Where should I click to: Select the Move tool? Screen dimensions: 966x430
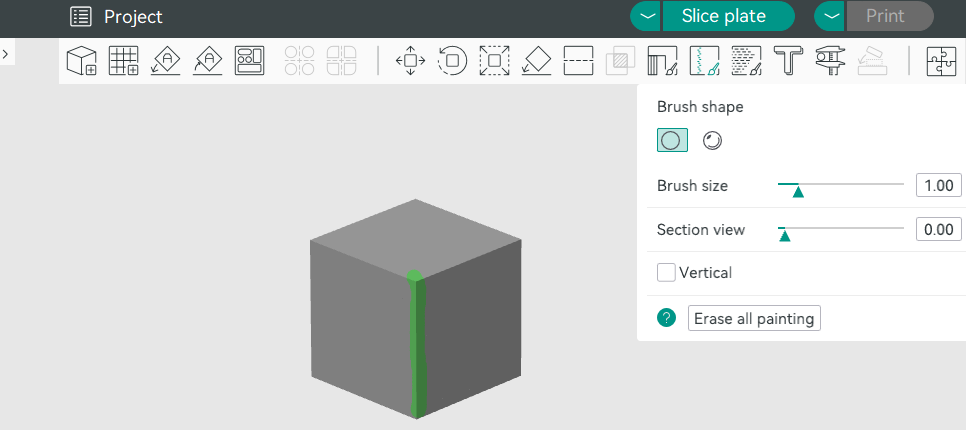tap(410, 61)
